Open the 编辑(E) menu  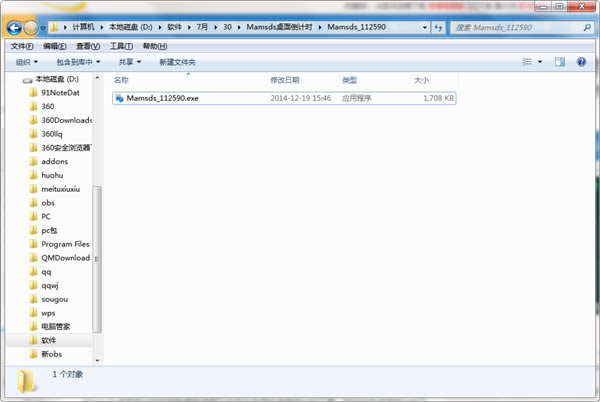(x=55, y=46)
